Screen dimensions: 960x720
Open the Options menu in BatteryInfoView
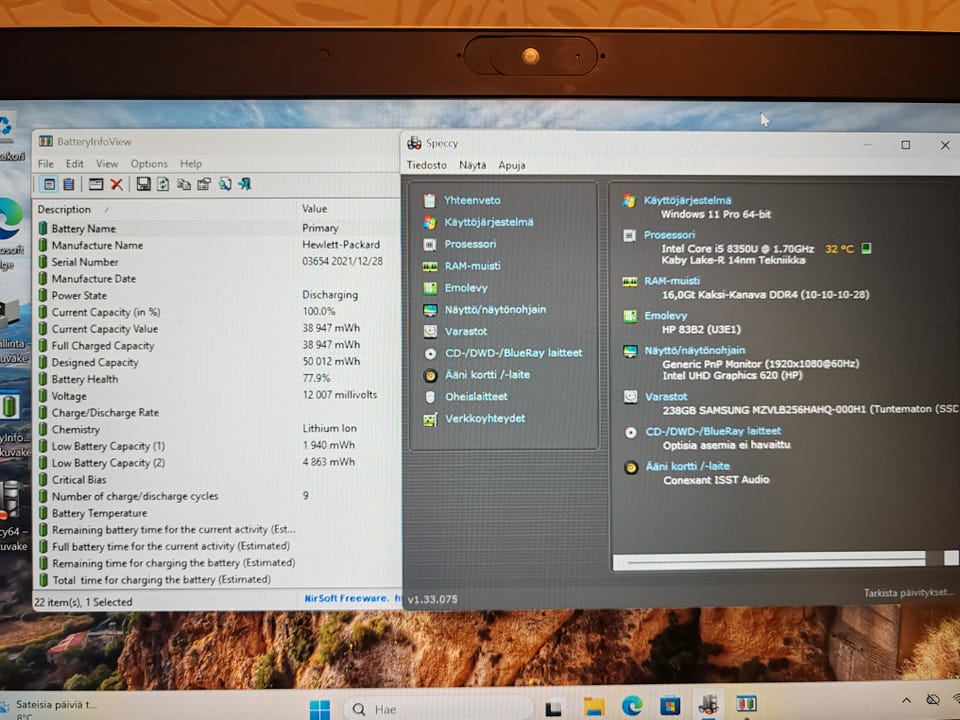tap(149, 163)
